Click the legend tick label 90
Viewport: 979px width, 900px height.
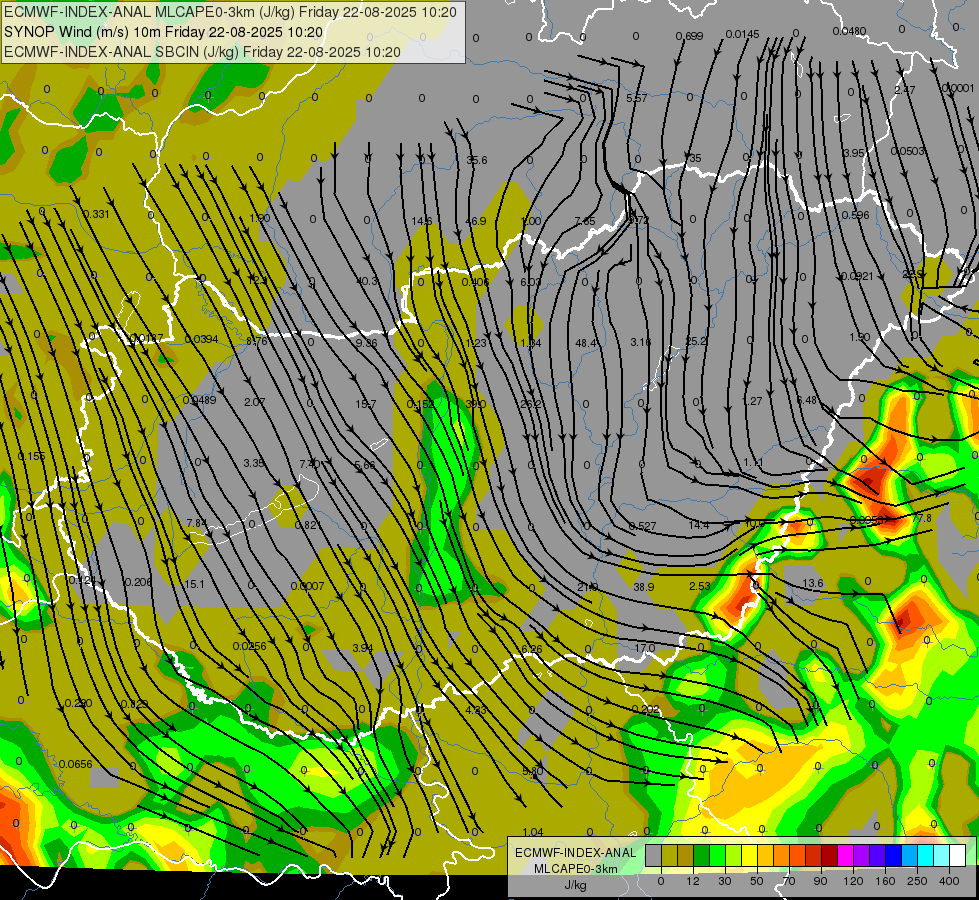click(x=820, y=881)
